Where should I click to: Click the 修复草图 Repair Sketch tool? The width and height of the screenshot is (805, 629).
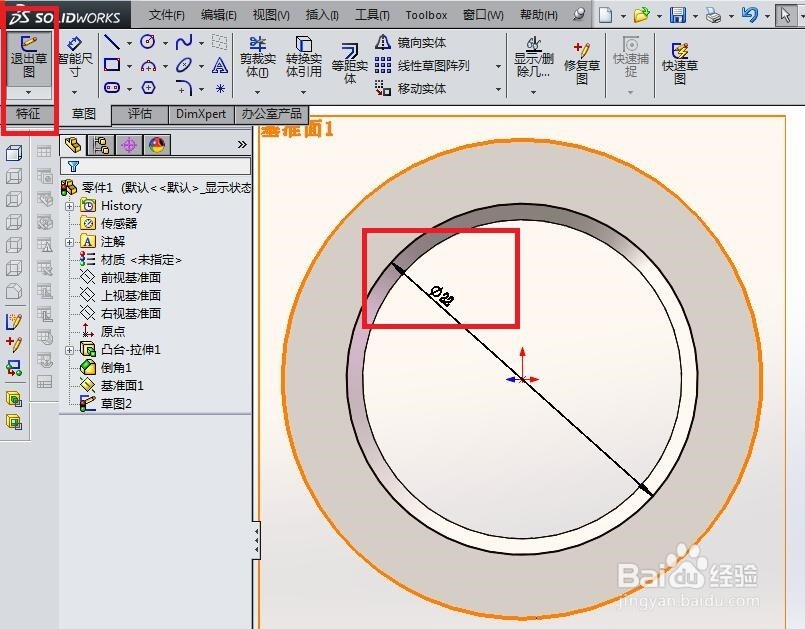point(582,63)
